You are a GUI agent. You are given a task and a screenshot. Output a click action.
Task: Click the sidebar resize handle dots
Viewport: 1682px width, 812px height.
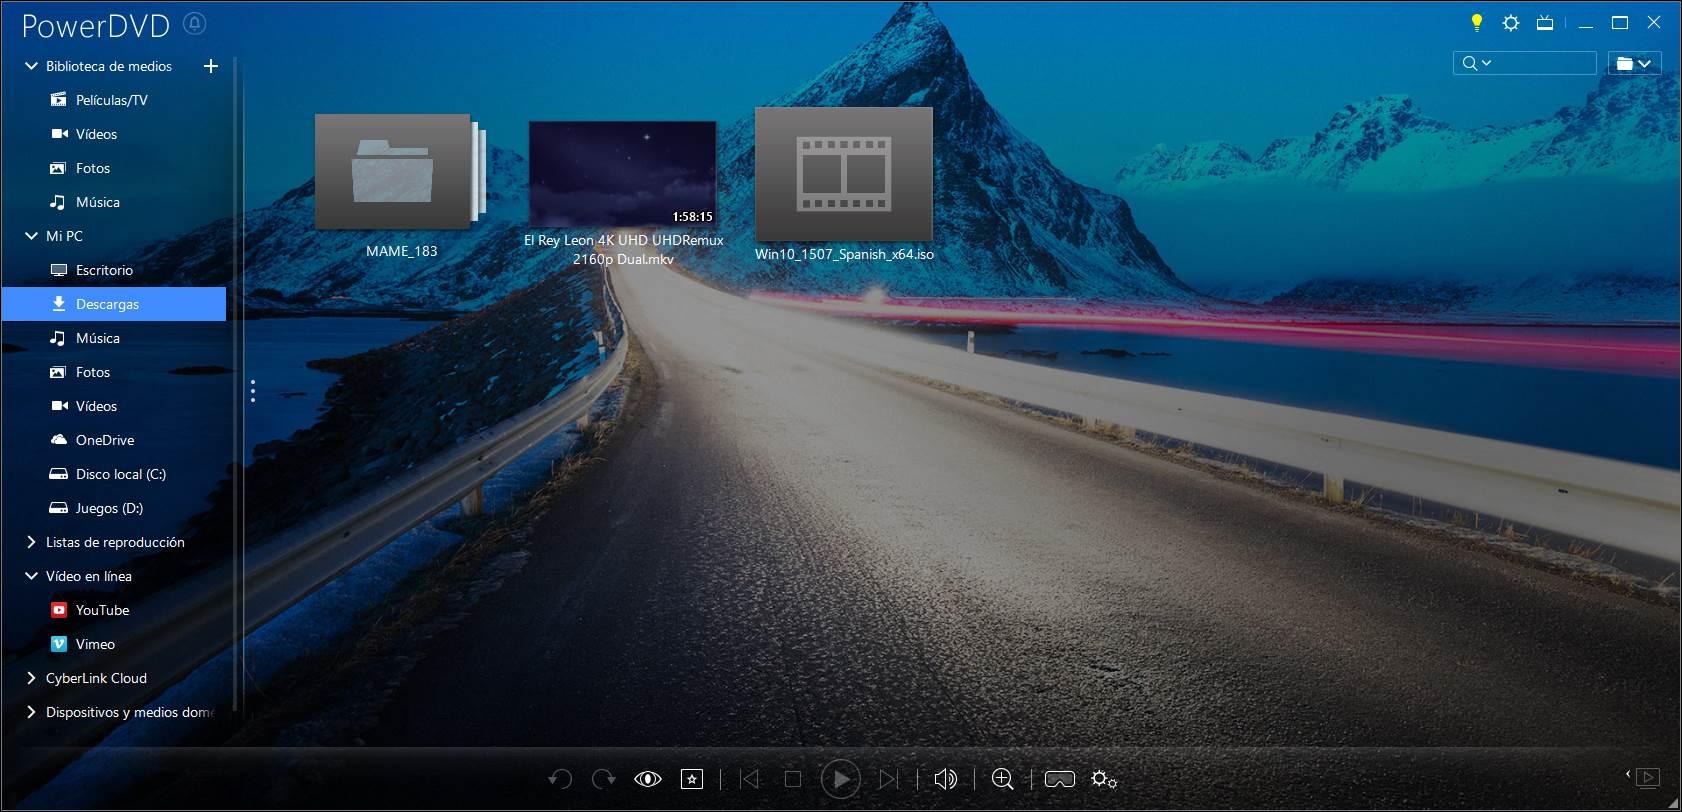(253, 391)
